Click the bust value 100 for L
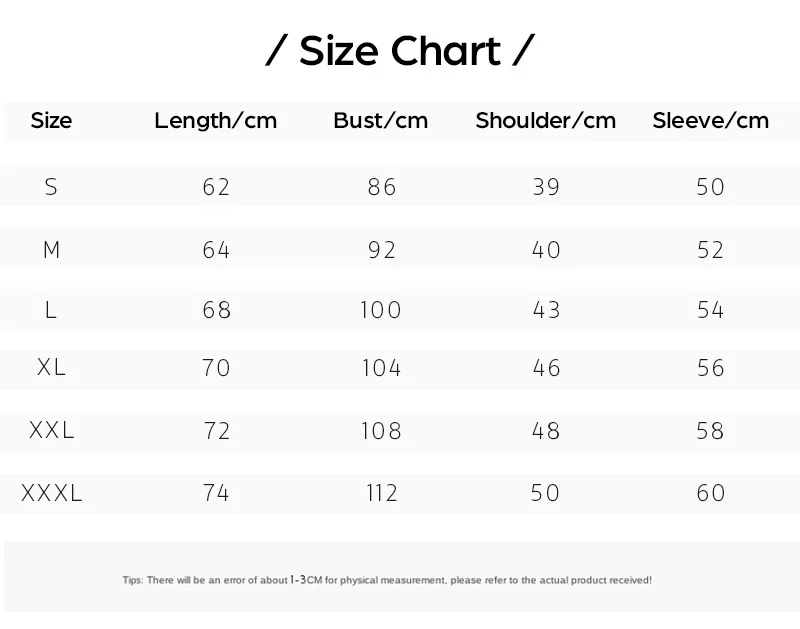Image resolution: width=800 pixels, height=629 pixels. tap(381, 310)
